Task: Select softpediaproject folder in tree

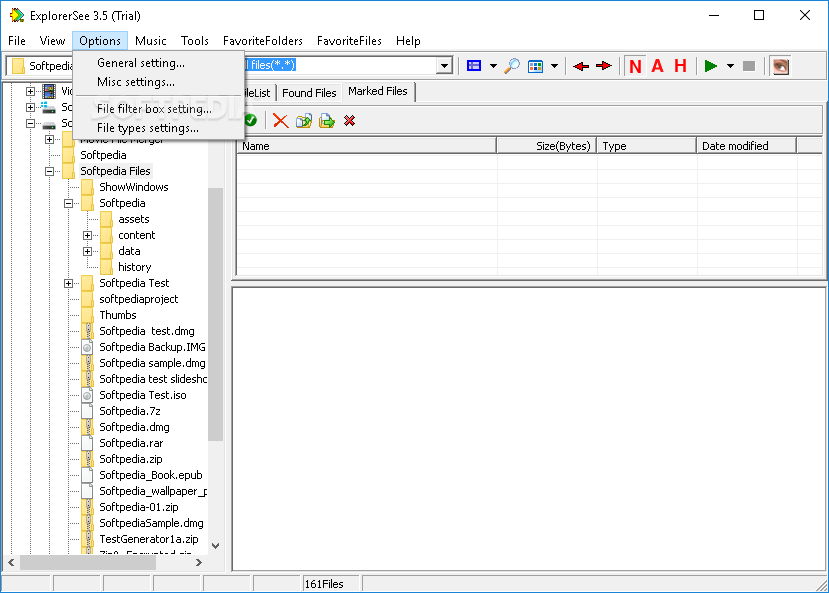Action: (x=139, y=299)
